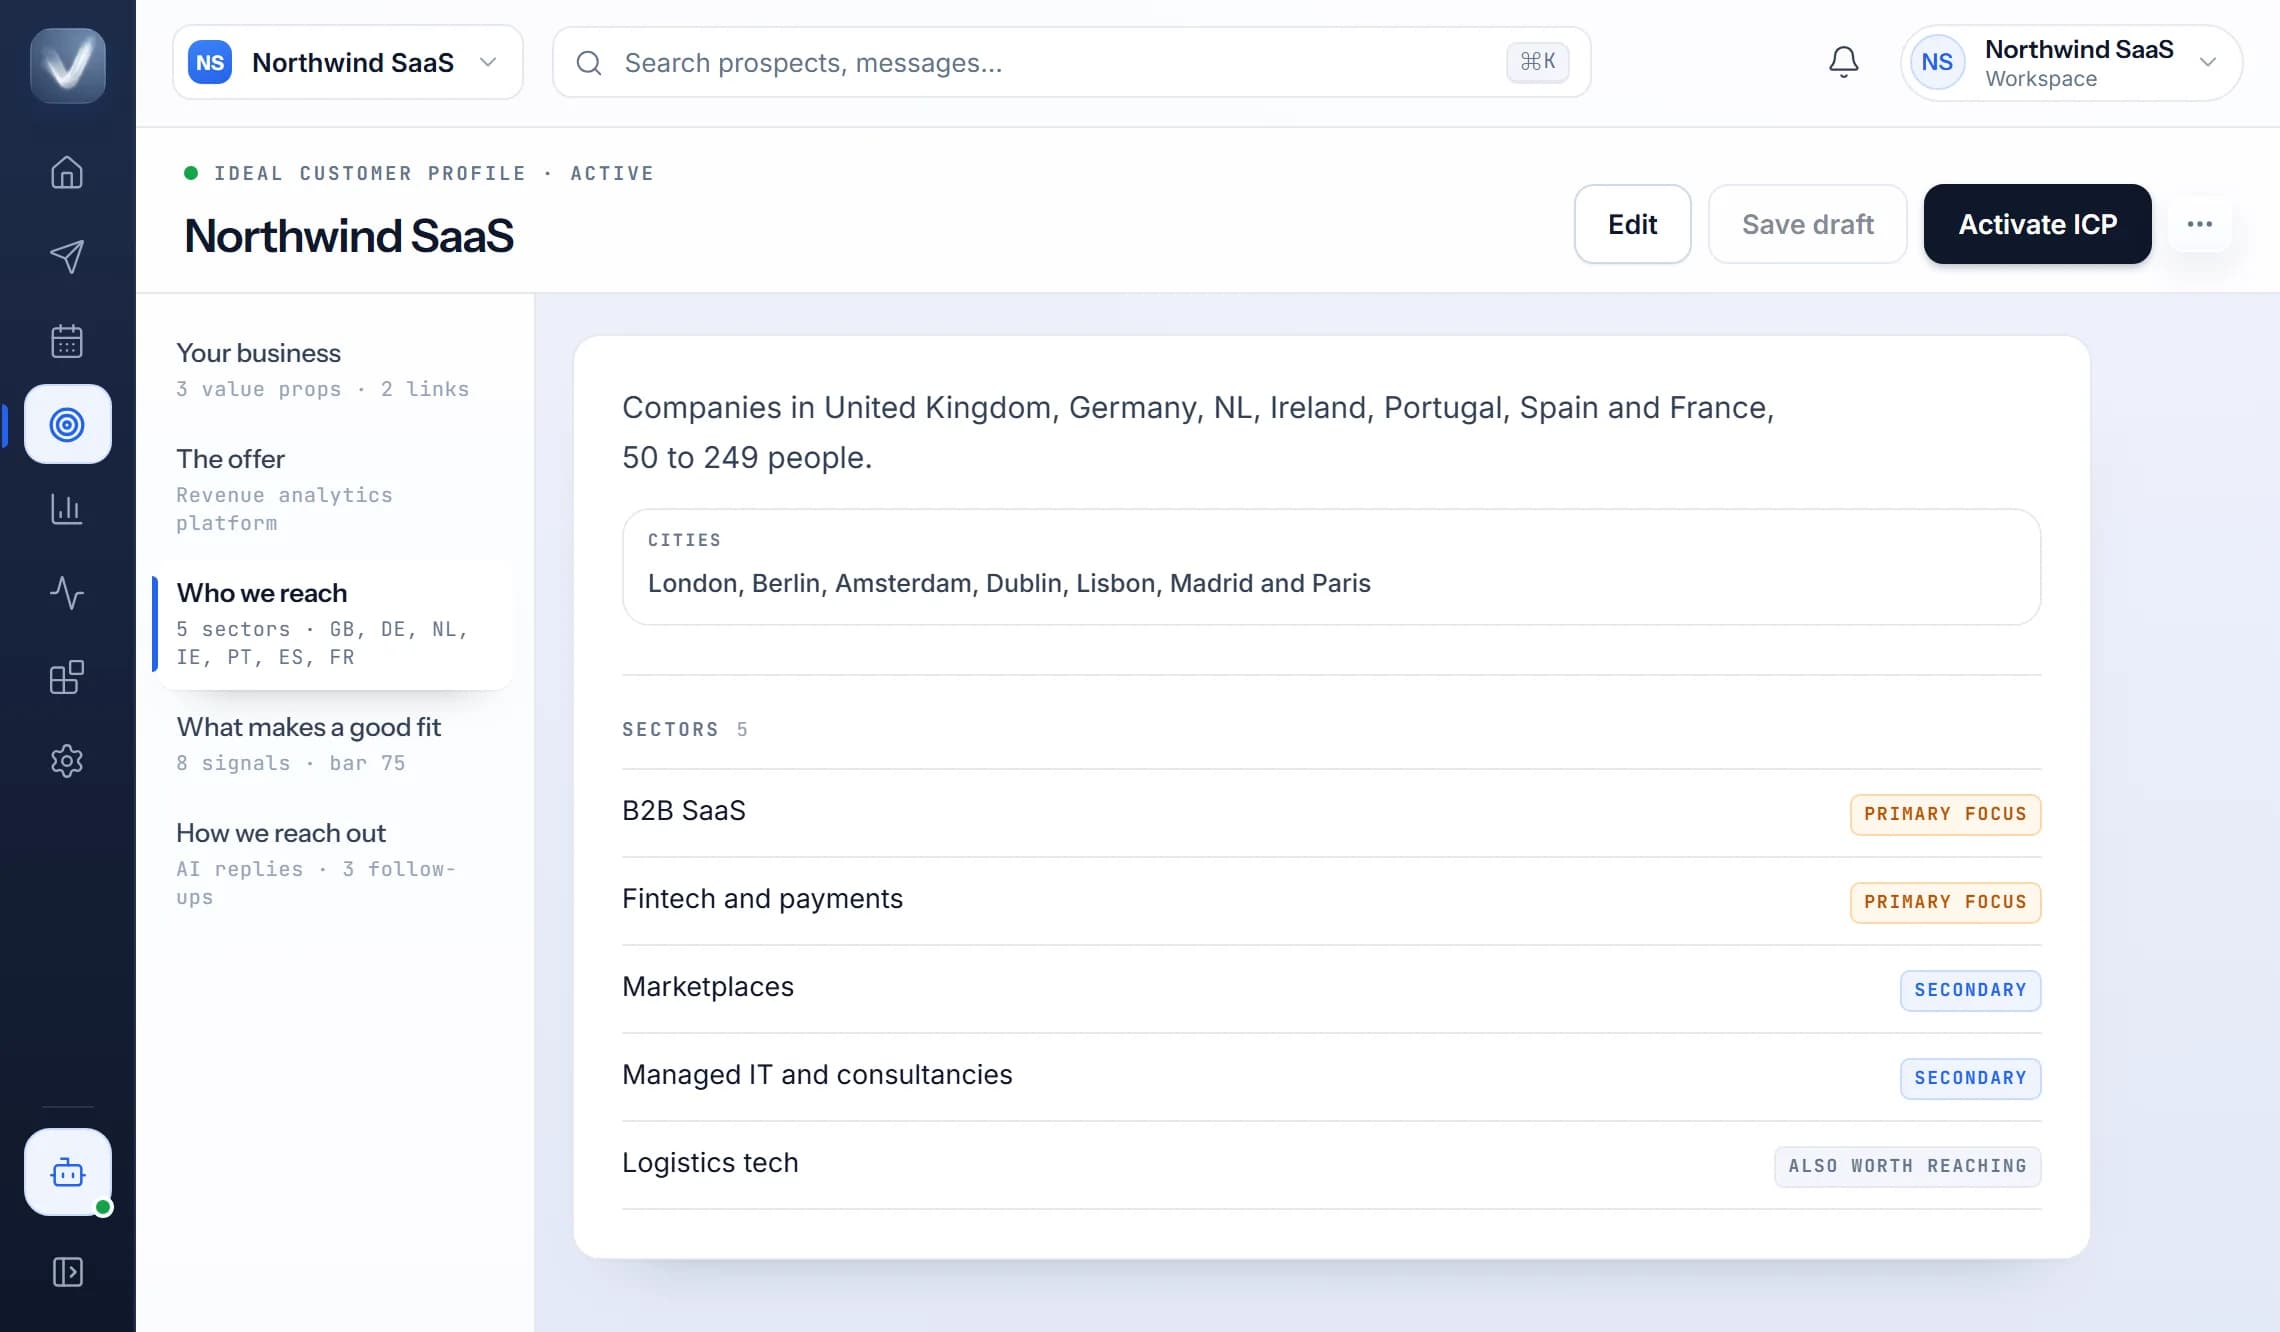Image resolution: width=2280 pixels, height=1332 pixels.
Task: Open What makes a good fit section
Action: (334, 744)
